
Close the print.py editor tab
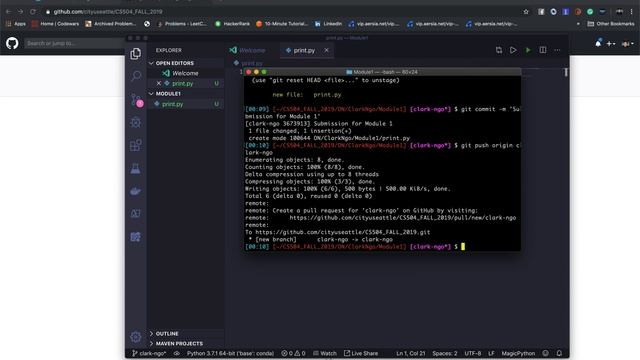click(327, 50)
